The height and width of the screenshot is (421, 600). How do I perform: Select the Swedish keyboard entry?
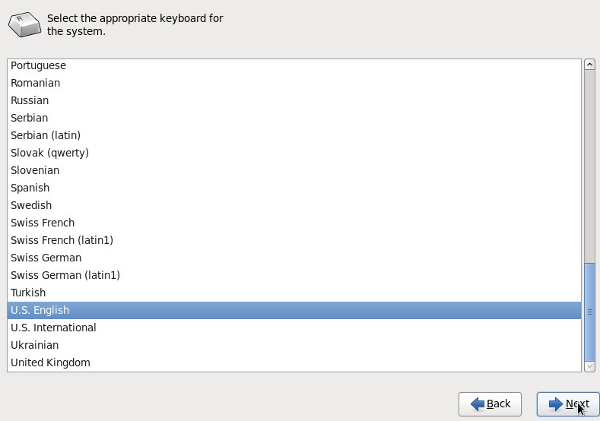(294, 205)
